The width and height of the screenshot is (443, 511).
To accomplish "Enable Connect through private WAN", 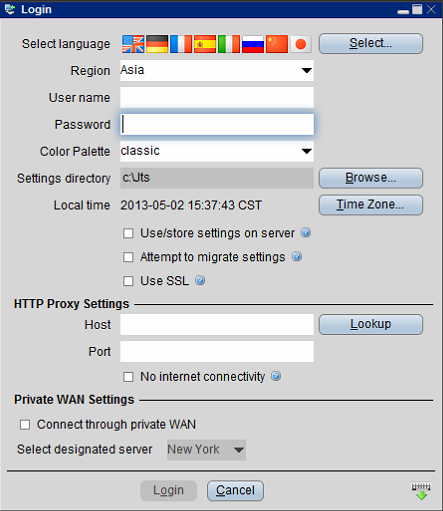I will tap(25, 425).
